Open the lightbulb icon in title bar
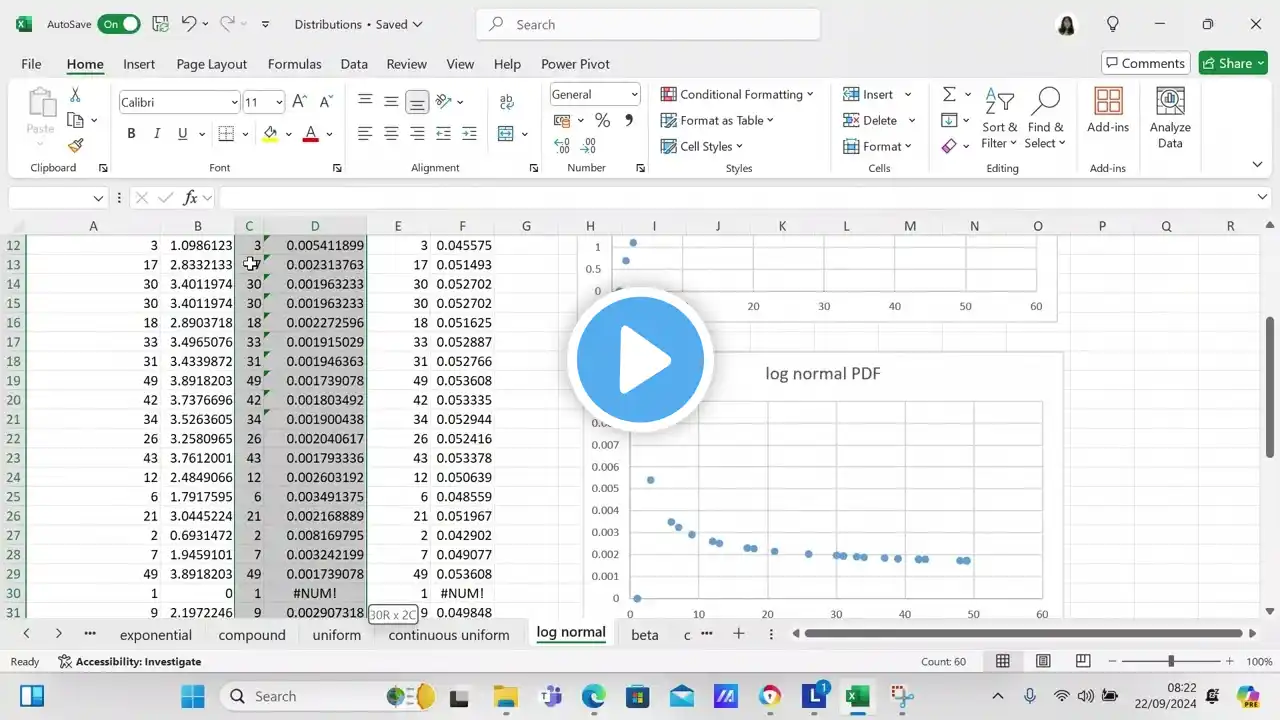 coord(1113,24)
